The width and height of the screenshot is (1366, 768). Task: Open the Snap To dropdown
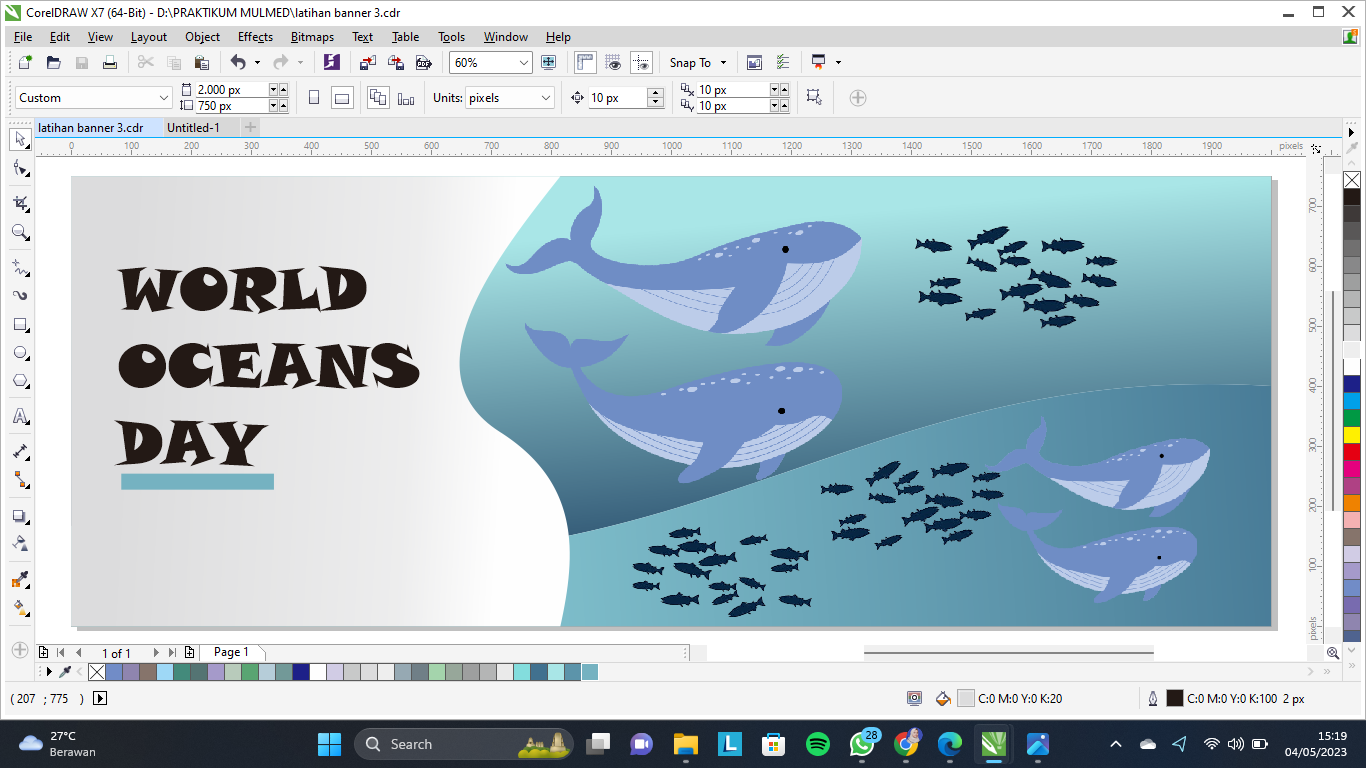(x=698, y=63)
